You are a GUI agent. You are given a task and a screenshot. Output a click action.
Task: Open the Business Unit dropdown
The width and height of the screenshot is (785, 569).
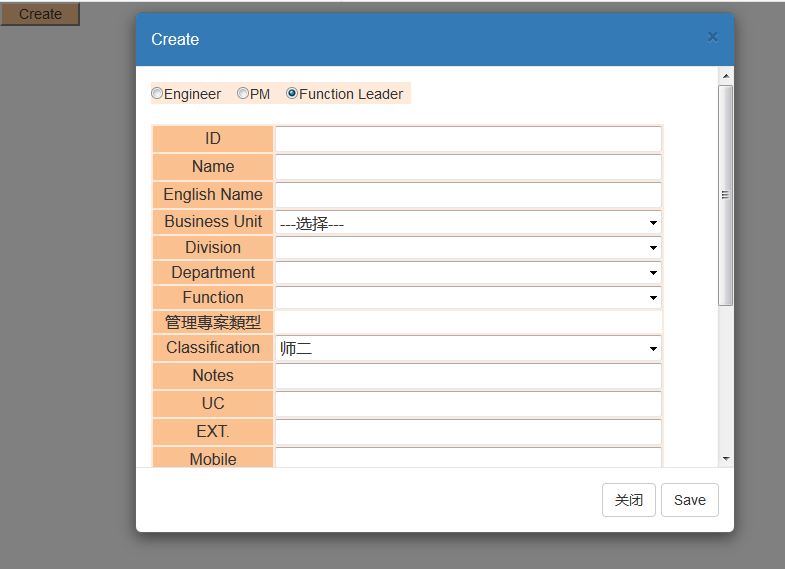coord(468,222)
